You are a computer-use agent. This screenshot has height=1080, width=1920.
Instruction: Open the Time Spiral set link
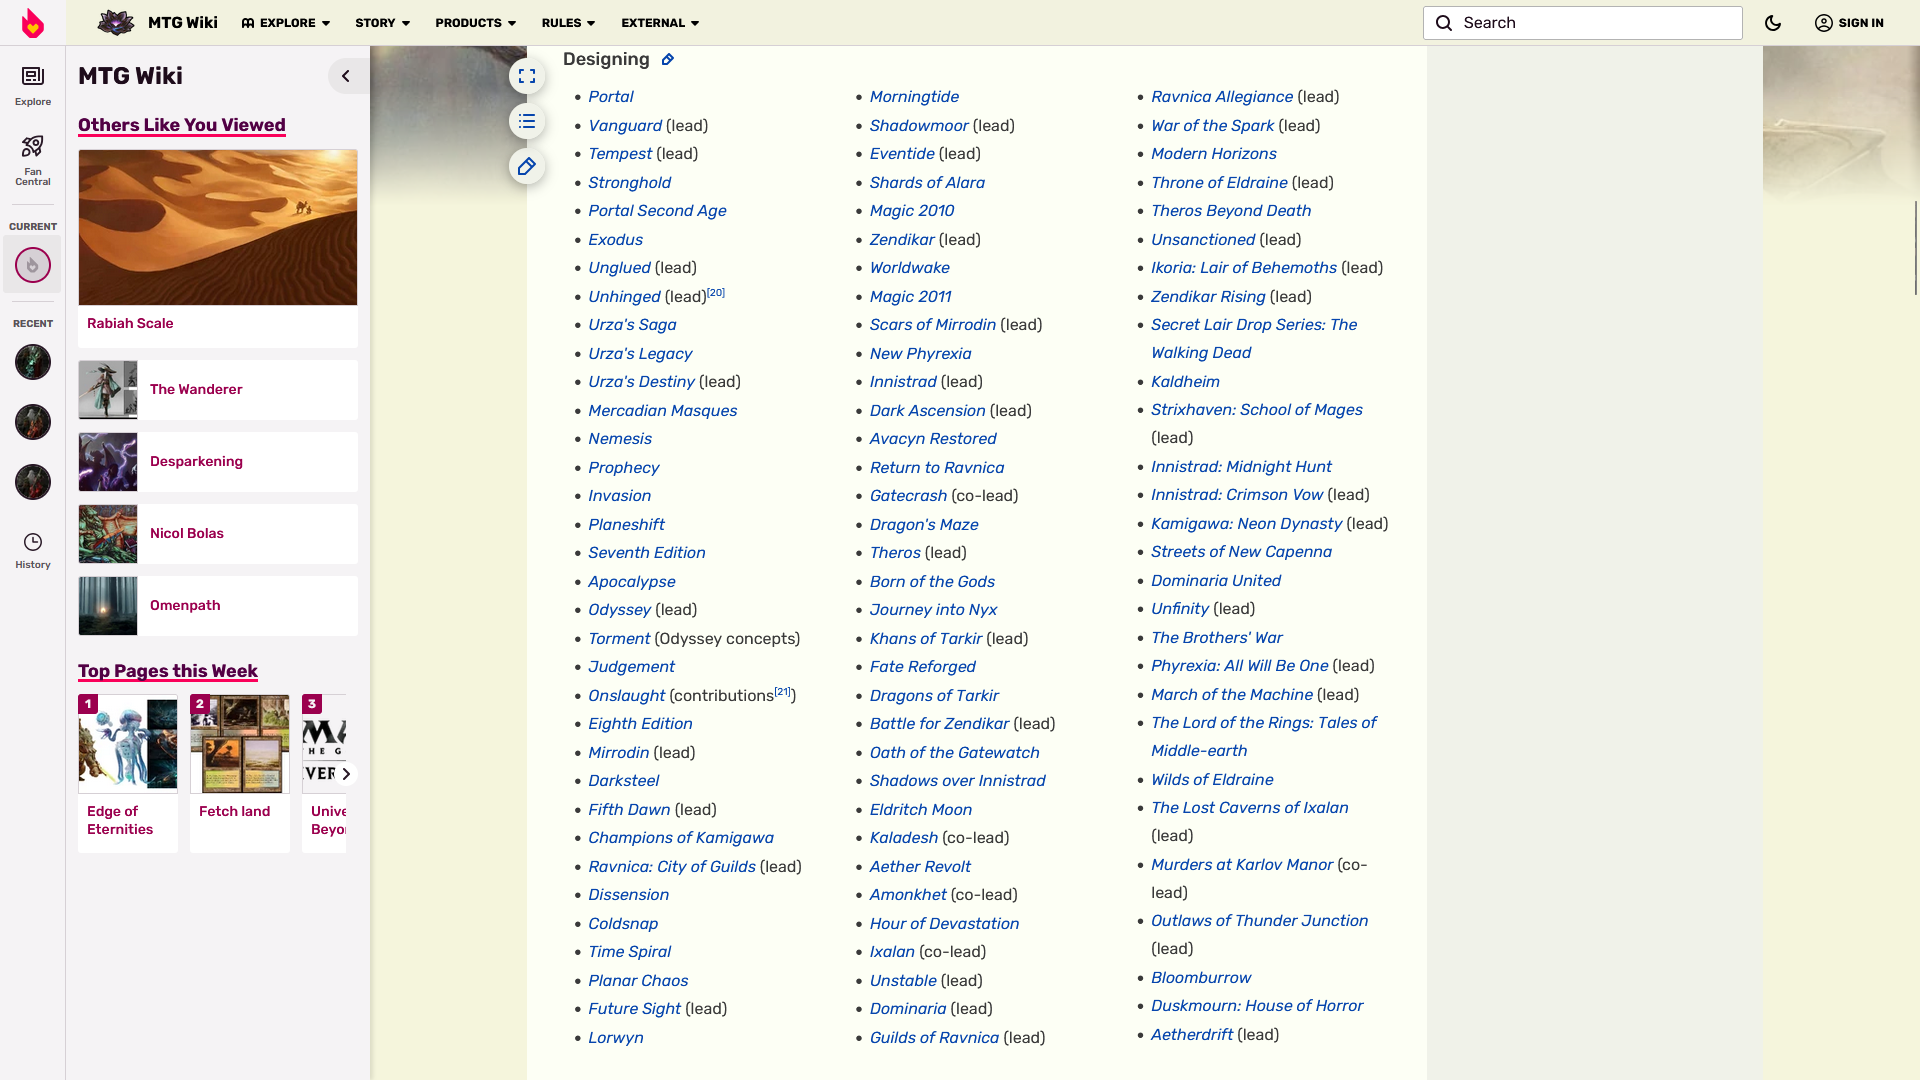click(x=629, y=952)
